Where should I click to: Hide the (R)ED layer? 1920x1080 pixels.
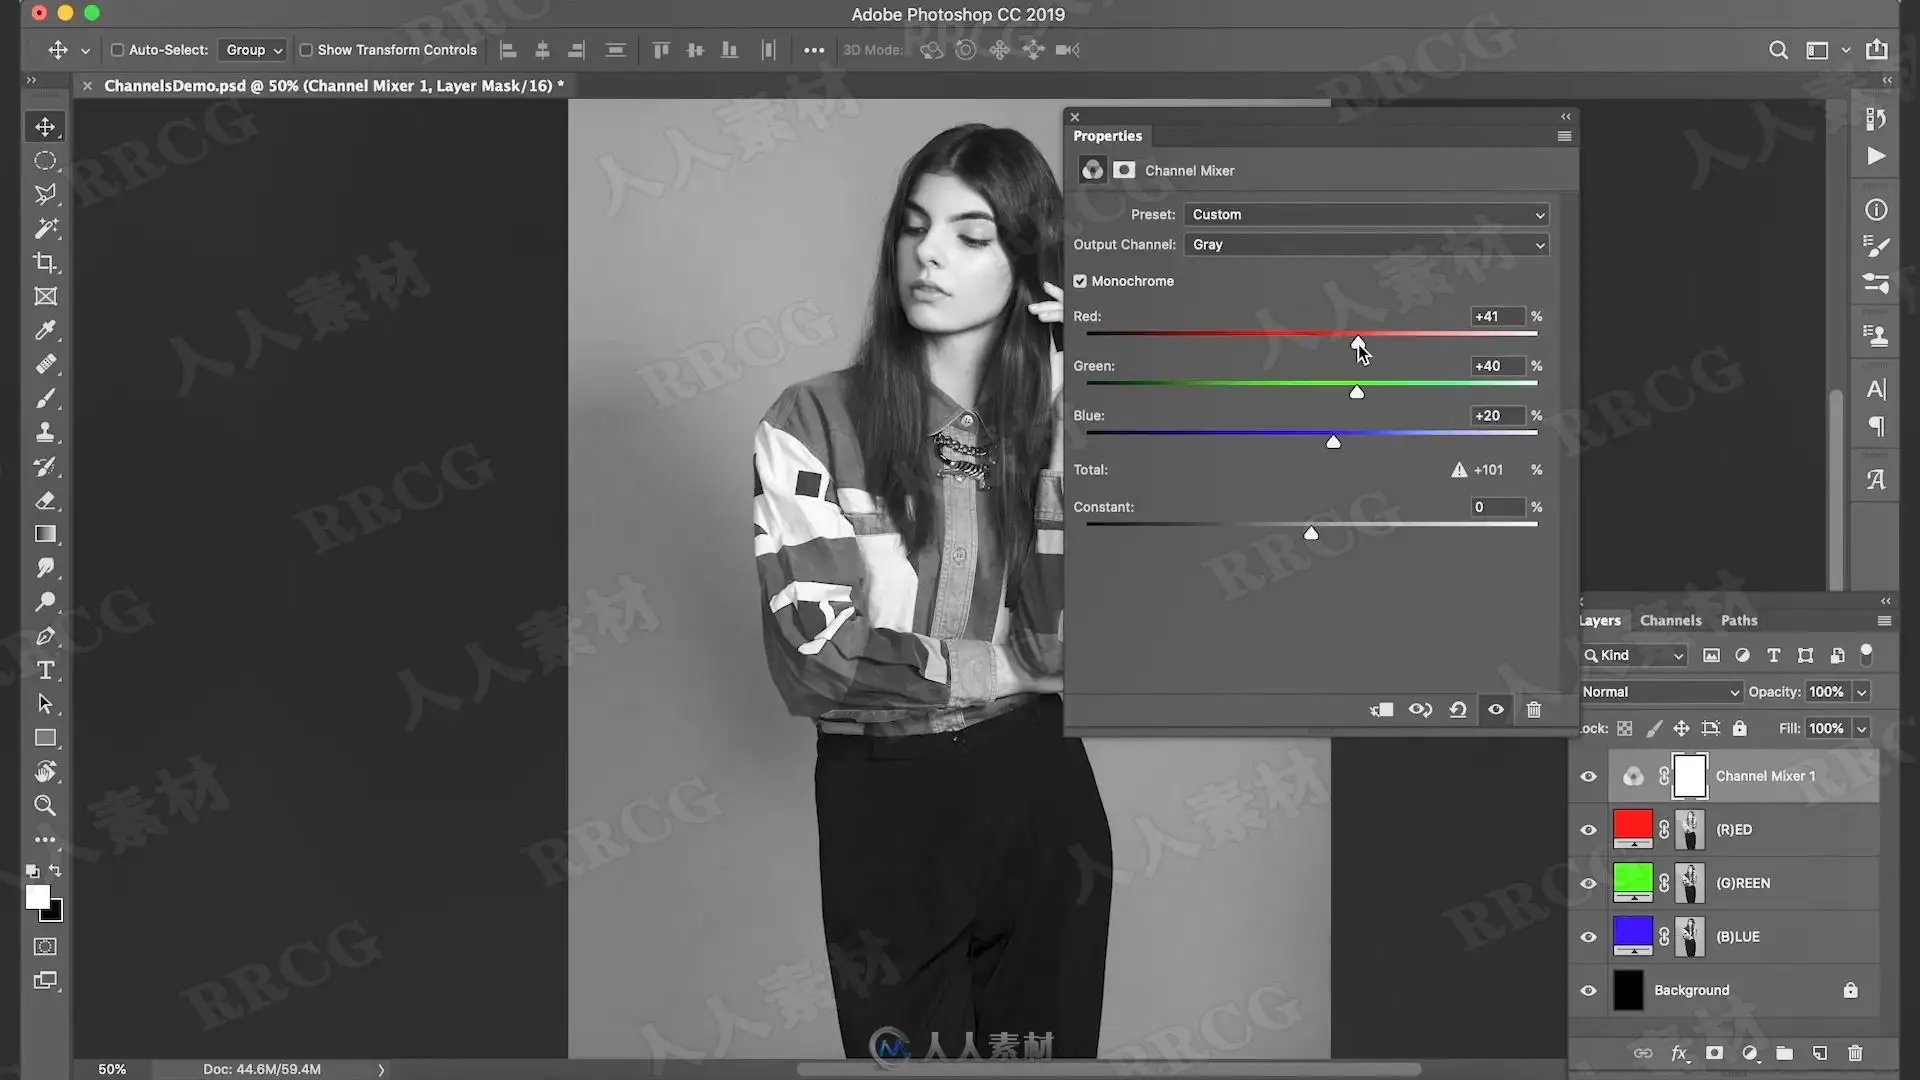[x=1588, y=830]
